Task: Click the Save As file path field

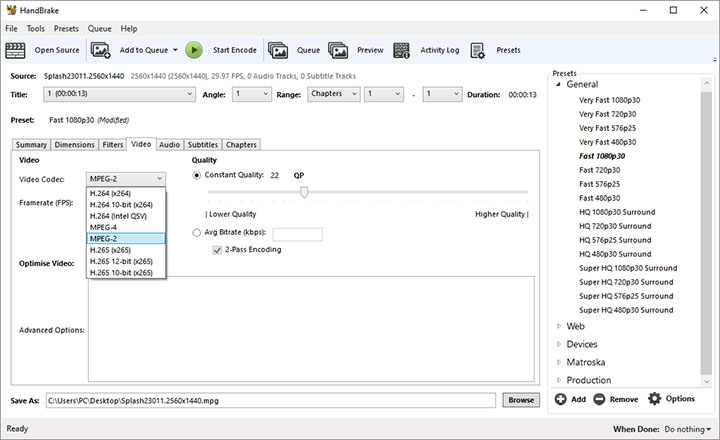Action: 270,400
